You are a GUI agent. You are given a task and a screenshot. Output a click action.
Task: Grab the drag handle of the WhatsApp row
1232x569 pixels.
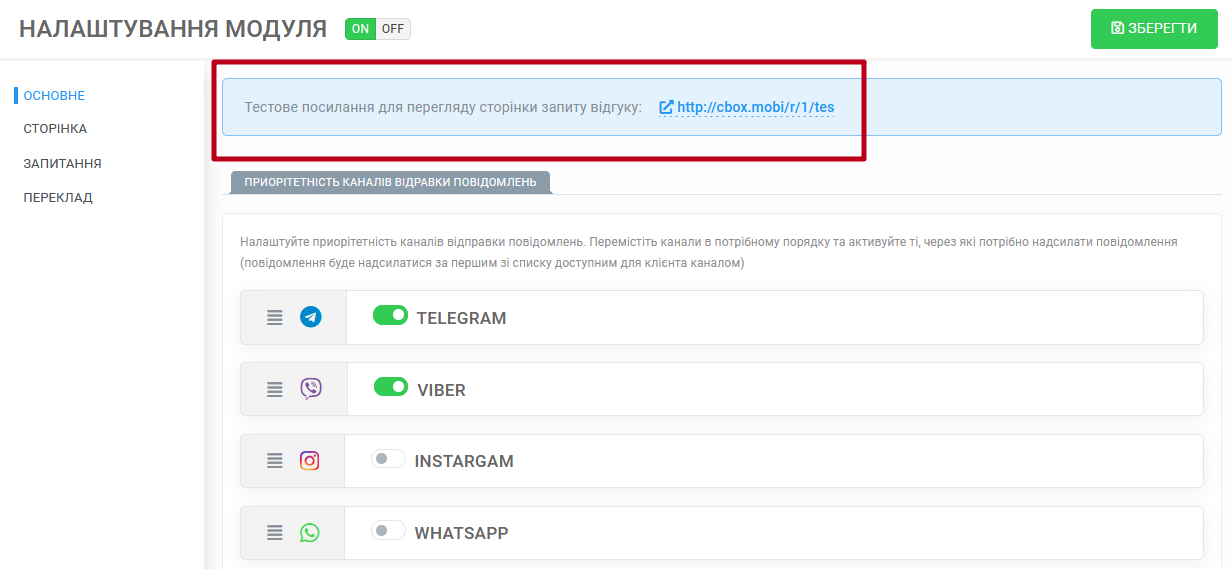[x=275, y=533]
